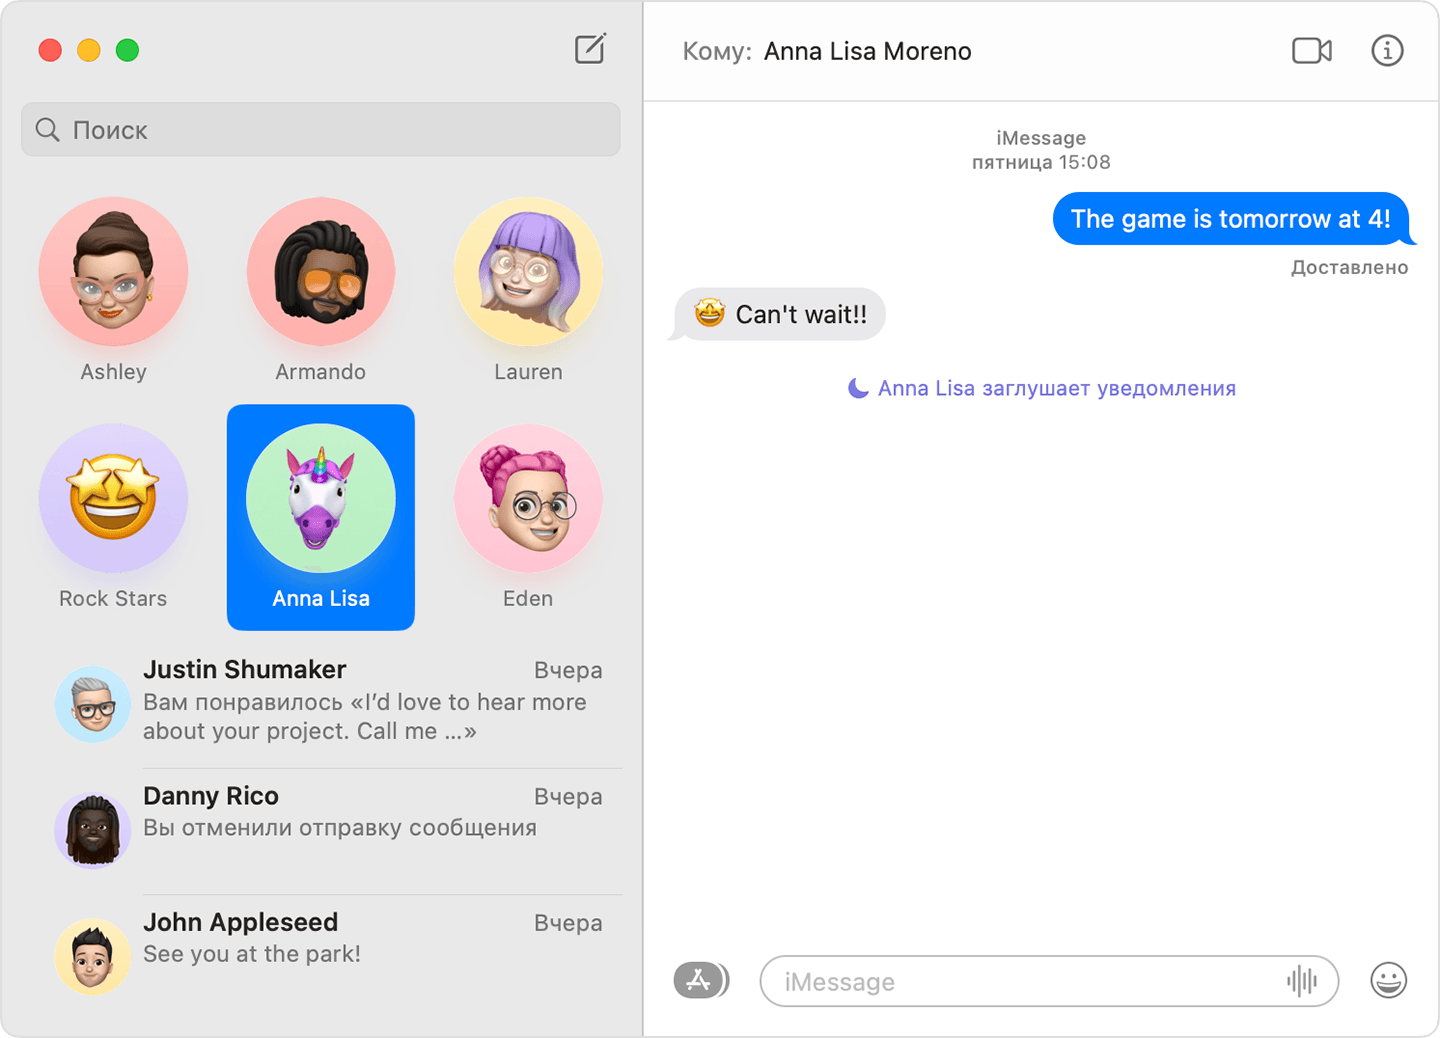Open the emoji picker
1440x1038 pixels.
coord(1388,980)
